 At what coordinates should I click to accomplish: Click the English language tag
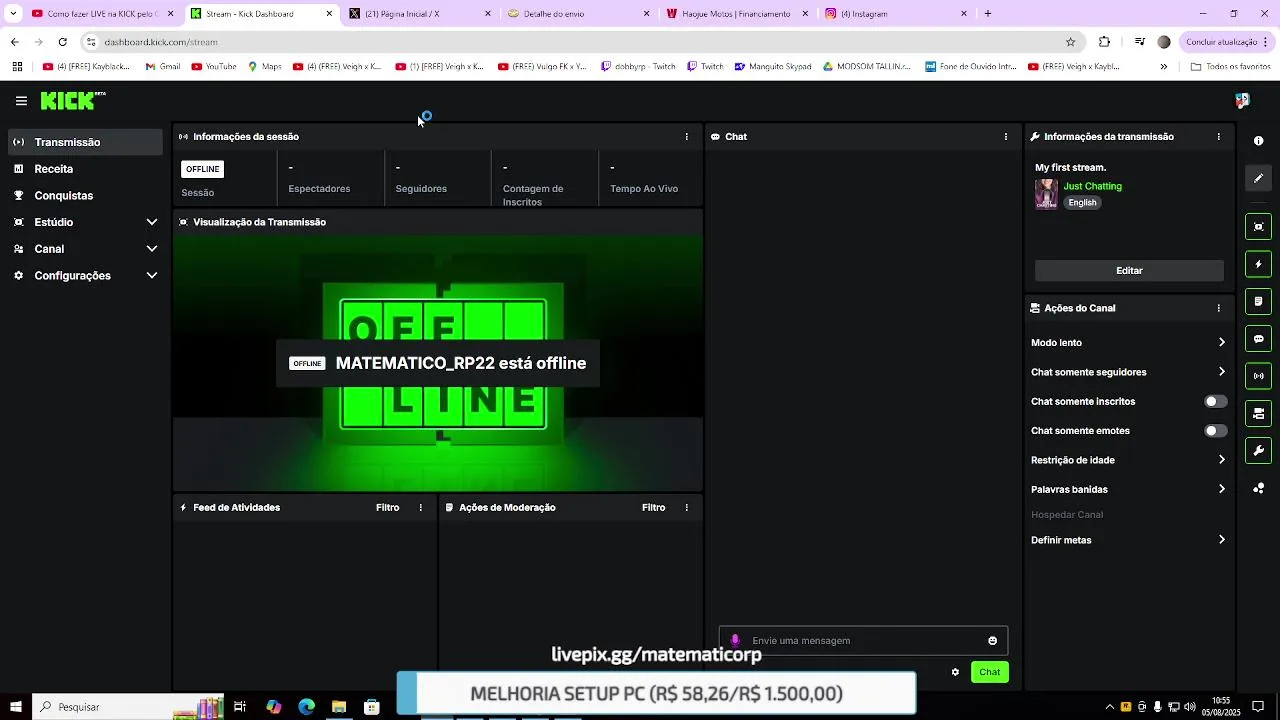[1082, 203]
